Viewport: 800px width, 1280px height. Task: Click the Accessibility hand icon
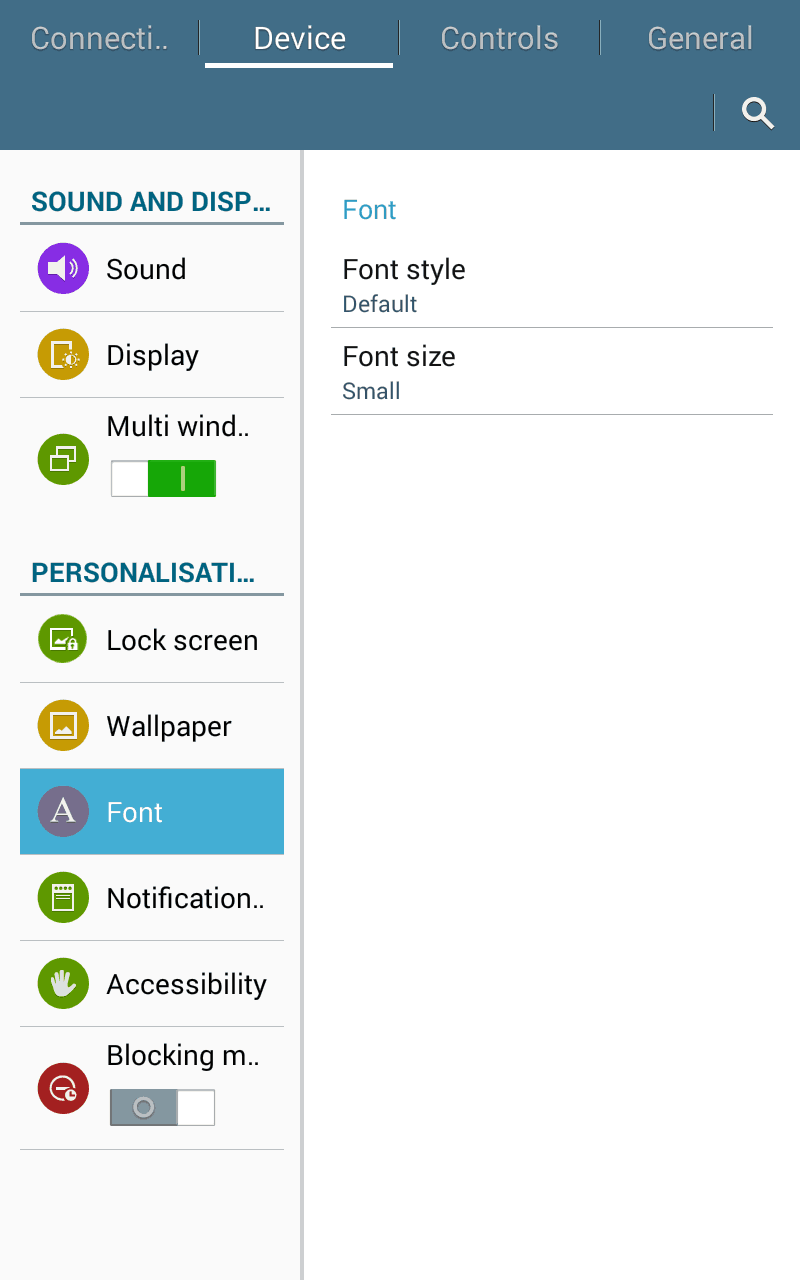(x=62, y=983)
